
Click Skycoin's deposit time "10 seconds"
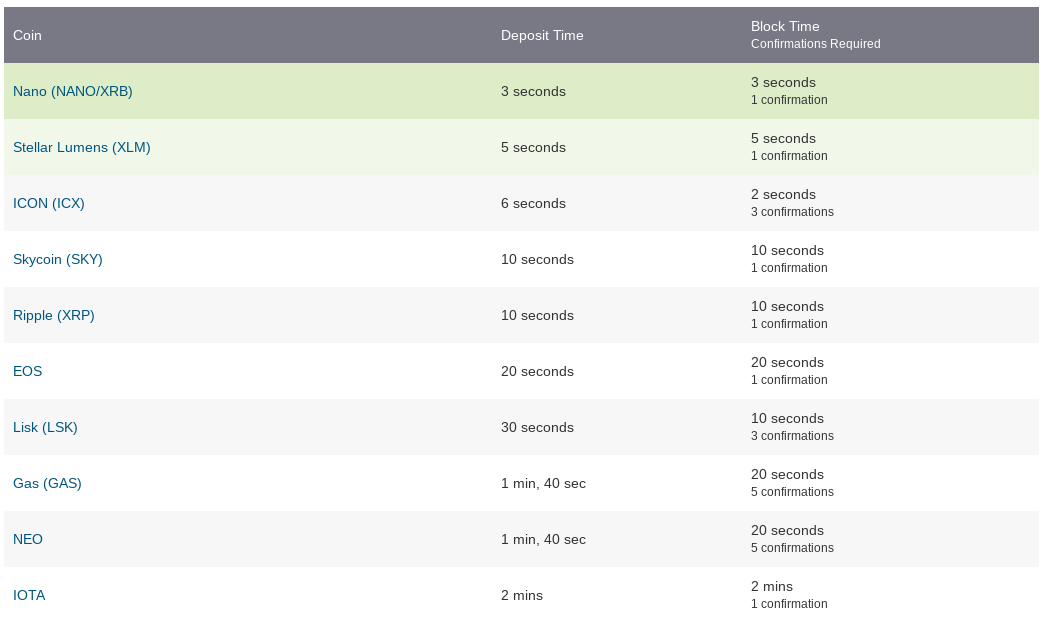click(537, 259)
